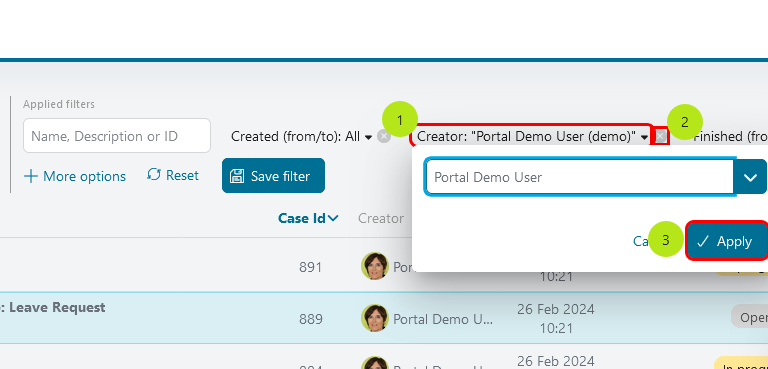The height and width of the screenshot is (369, 768).
Task: Click the refresh icon beside Reset
Action: 154,174
